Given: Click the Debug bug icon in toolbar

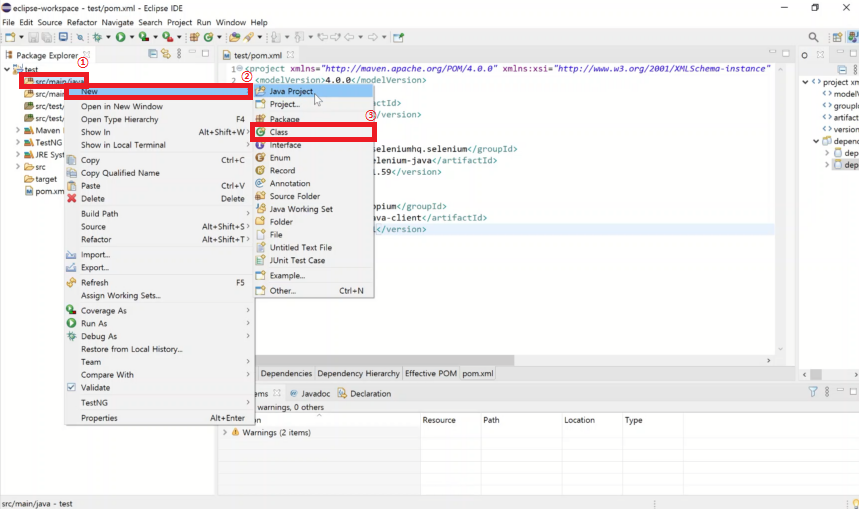Looking at the screenshot, I should tap(97, 37).
